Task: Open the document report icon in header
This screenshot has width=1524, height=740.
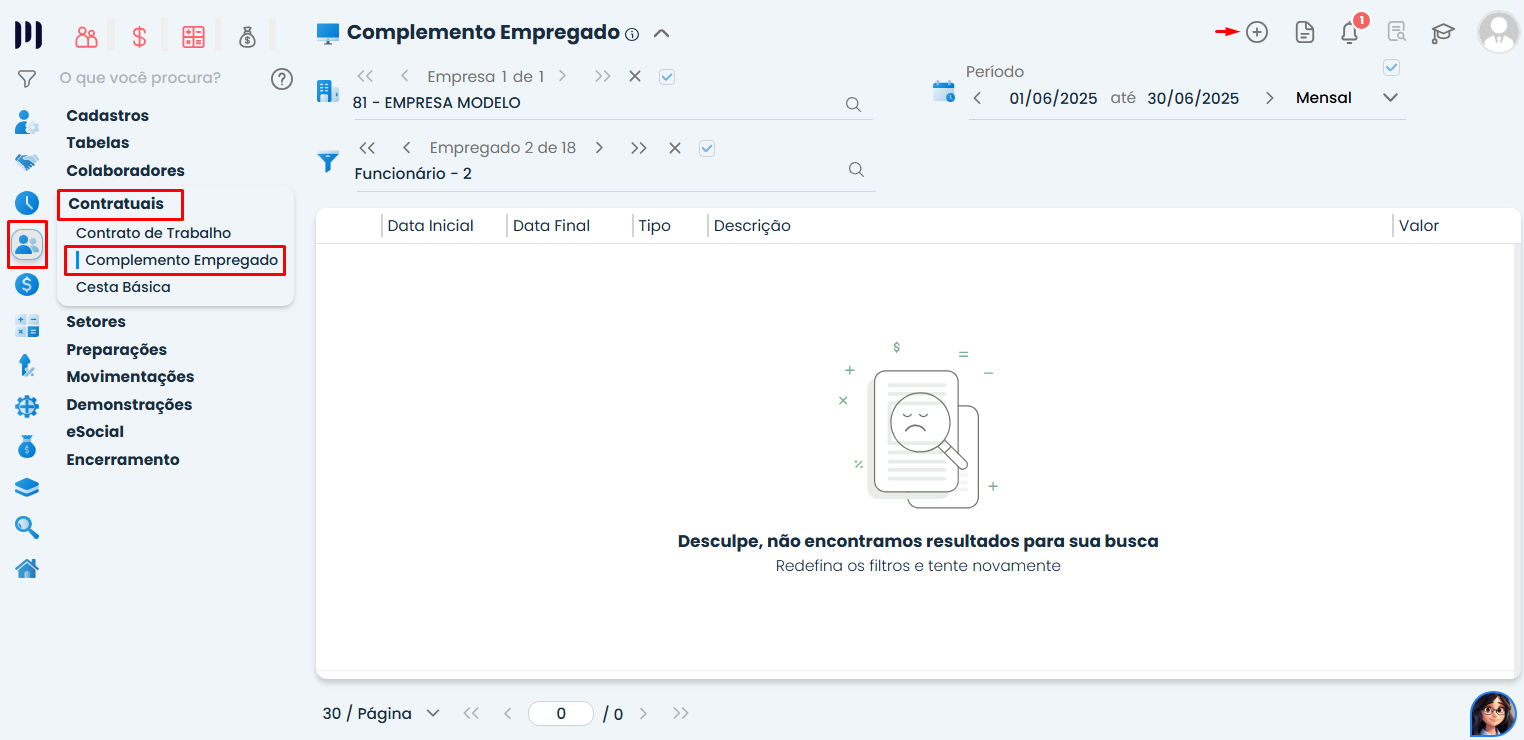Action: tap(1304, 32)
